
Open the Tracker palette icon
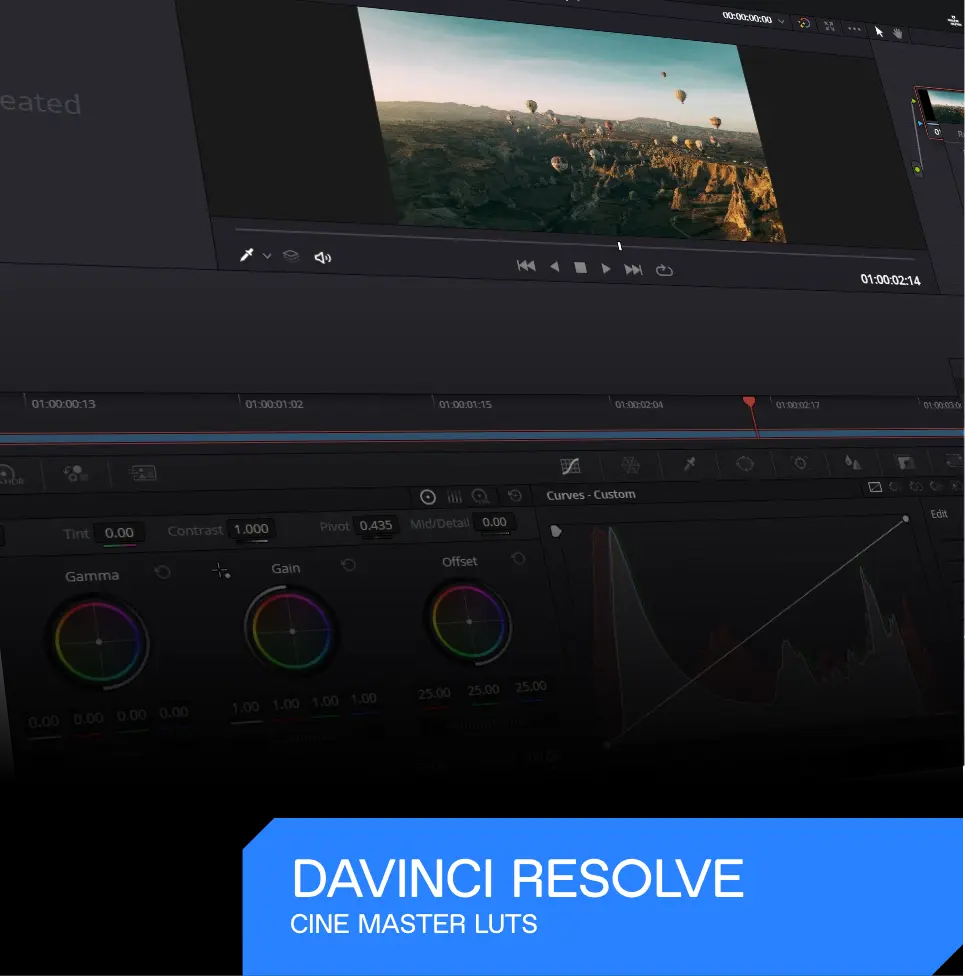tap(800, 463)
